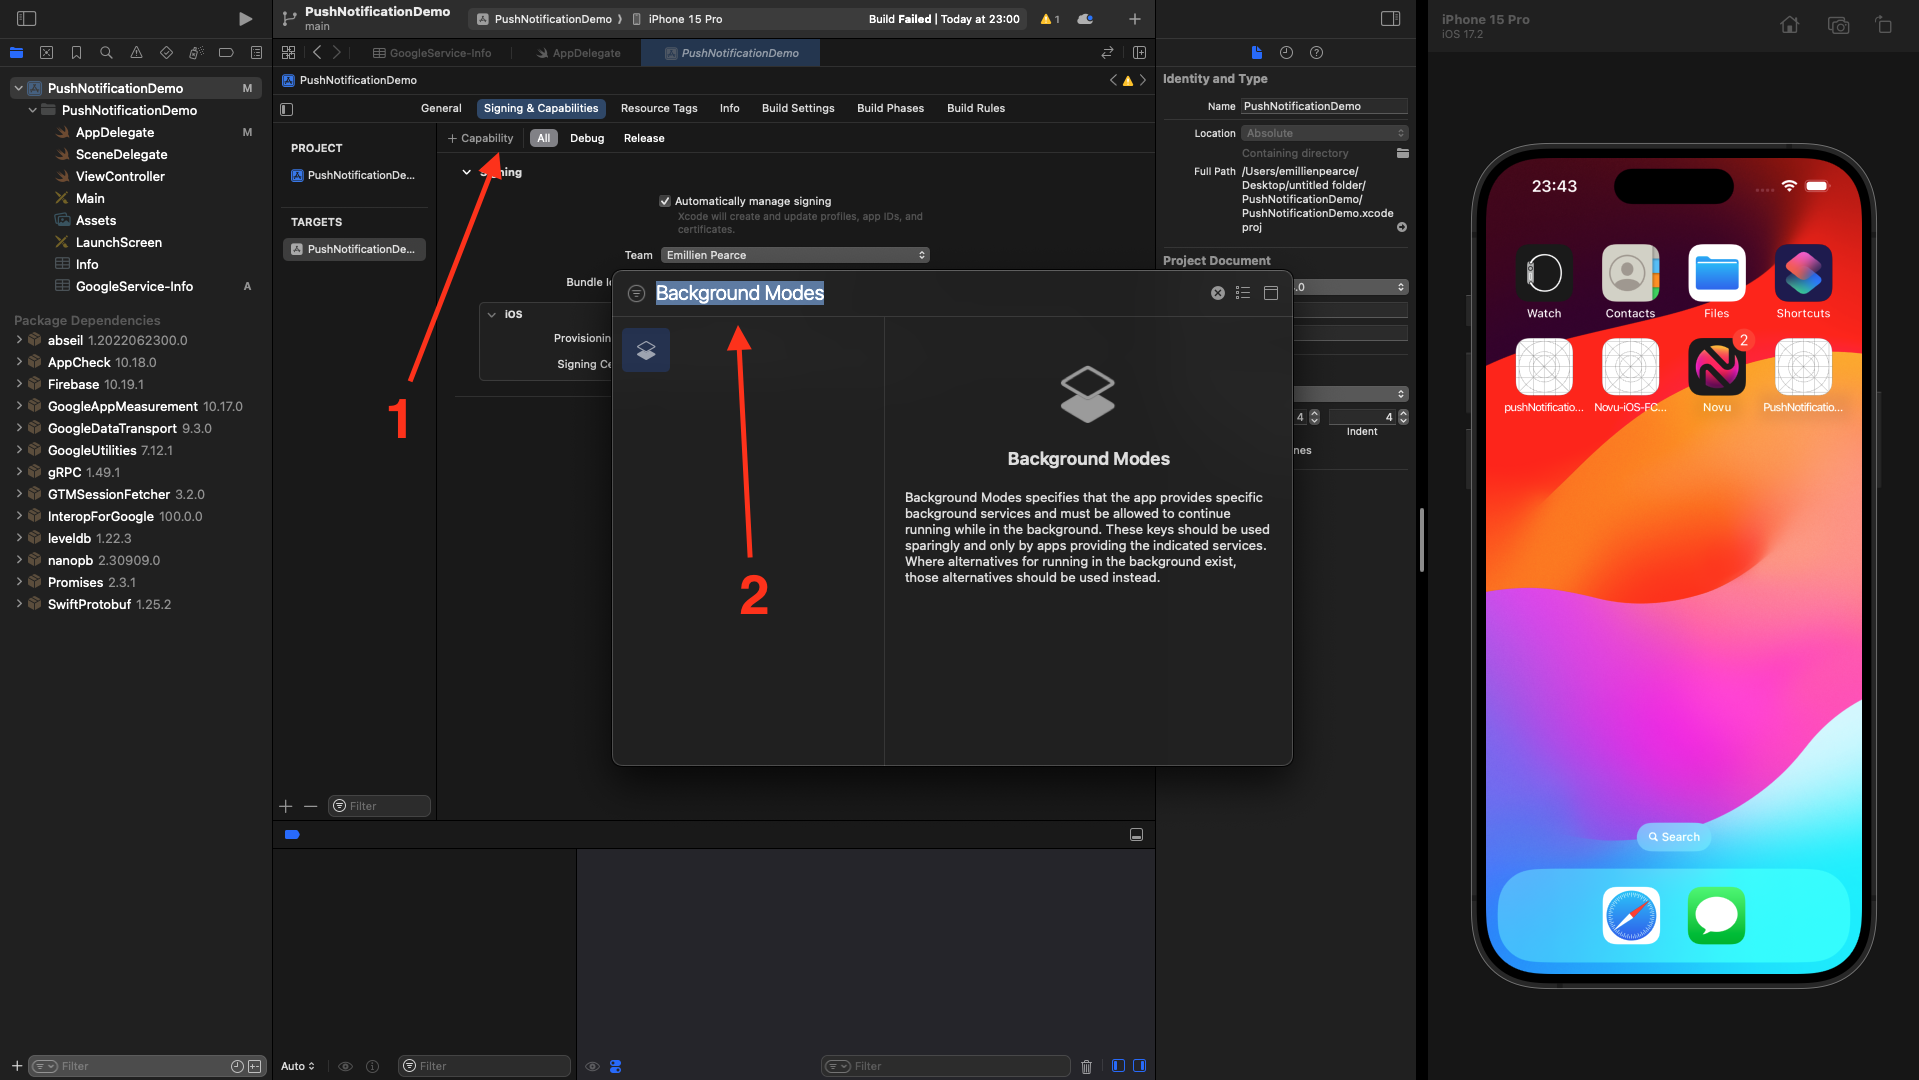1919x1080 pixels.
Task: Tap Search pill on simulator home screen
Action: 1674,837
